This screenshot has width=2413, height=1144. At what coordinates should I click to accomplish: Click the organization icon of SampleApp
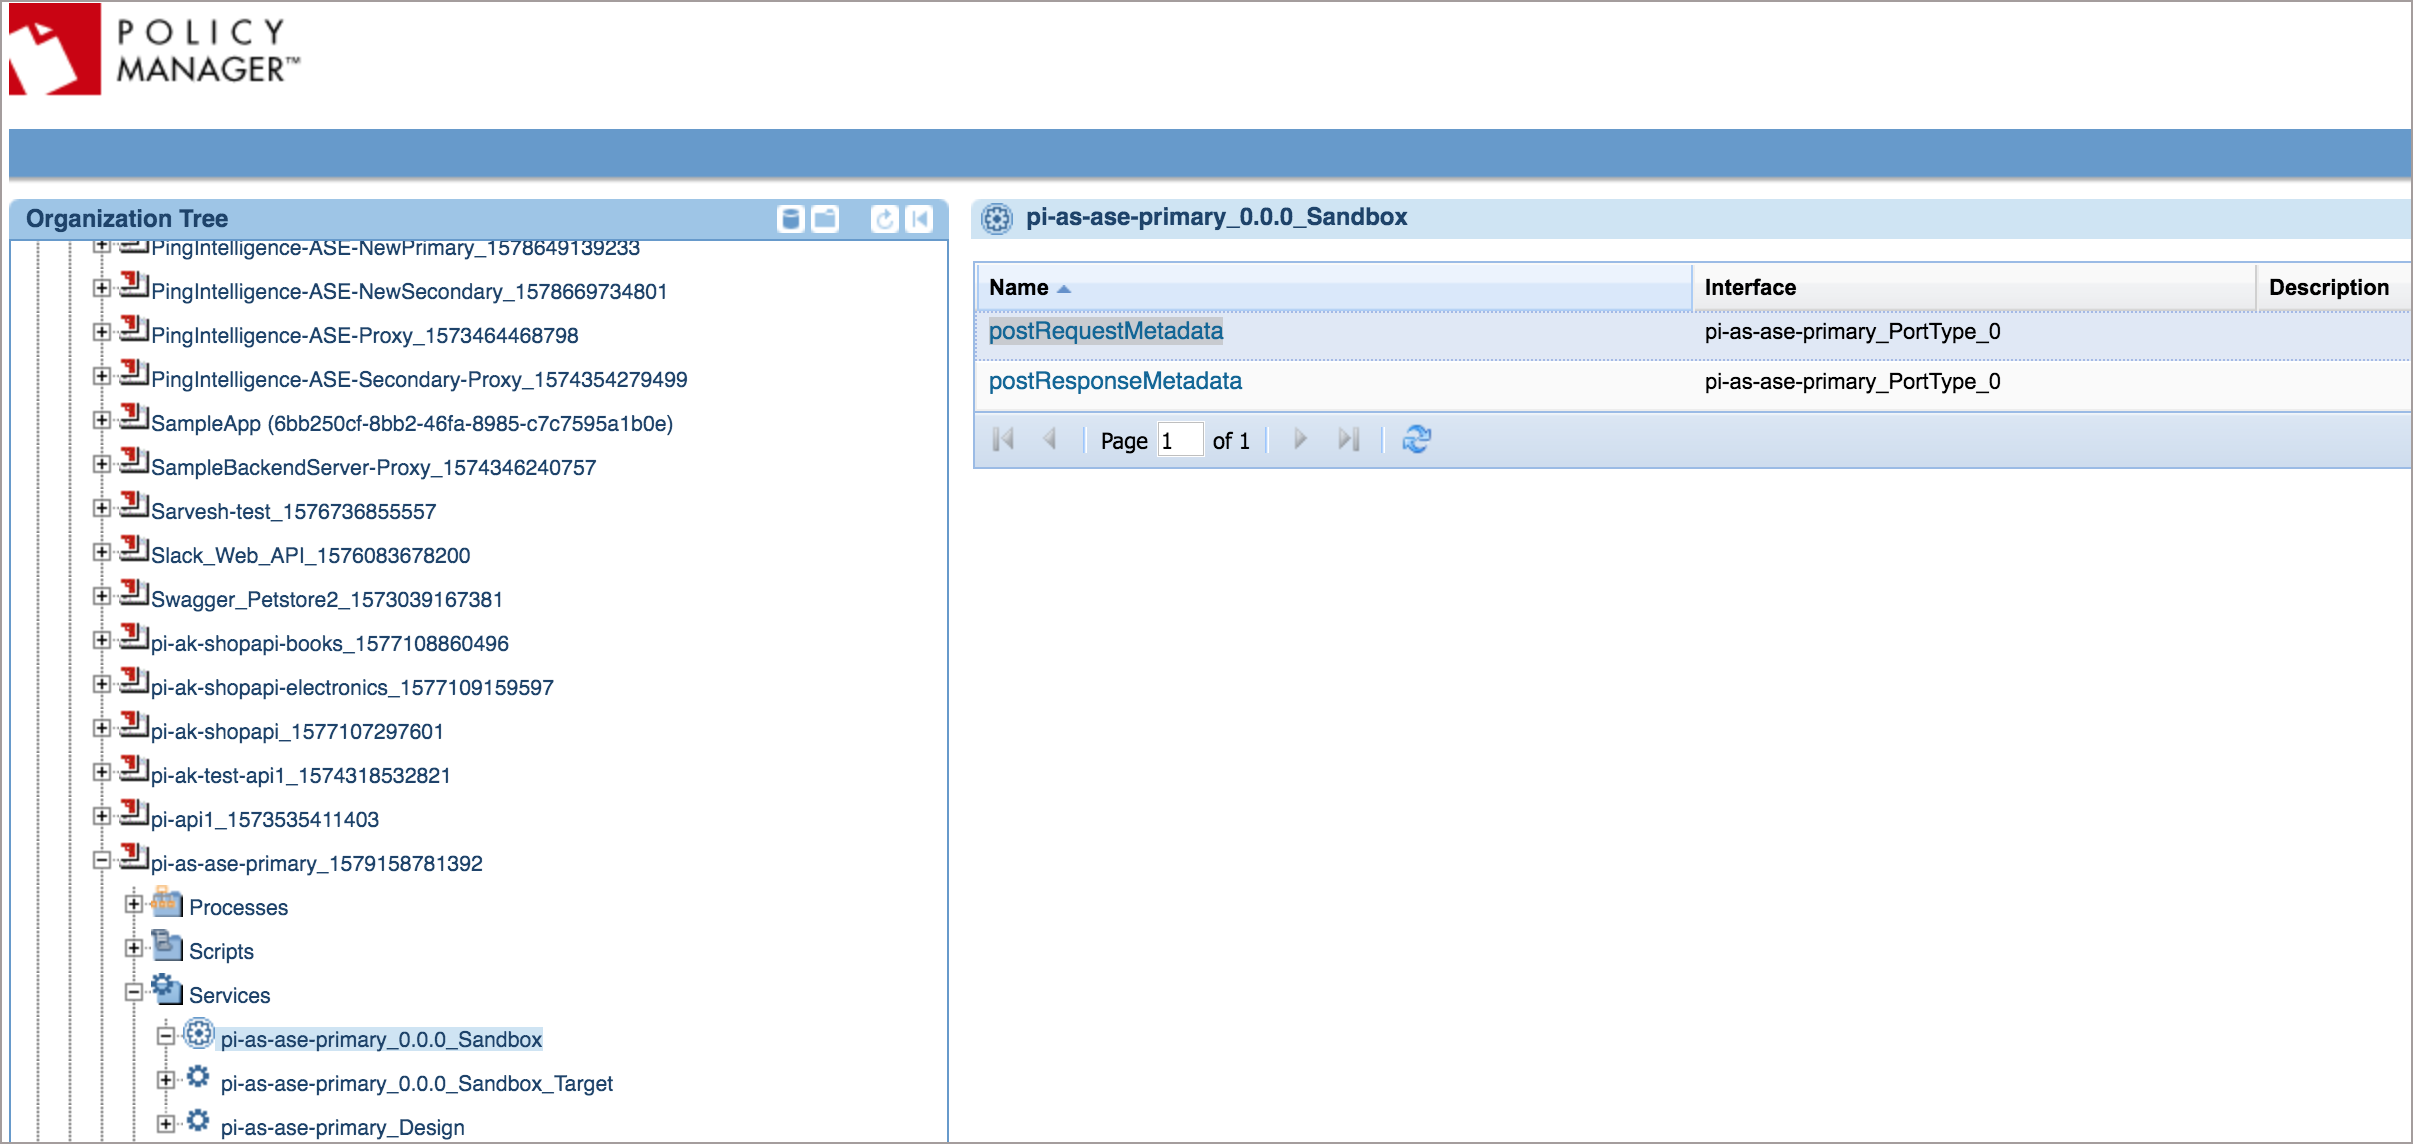pos(134,417)
